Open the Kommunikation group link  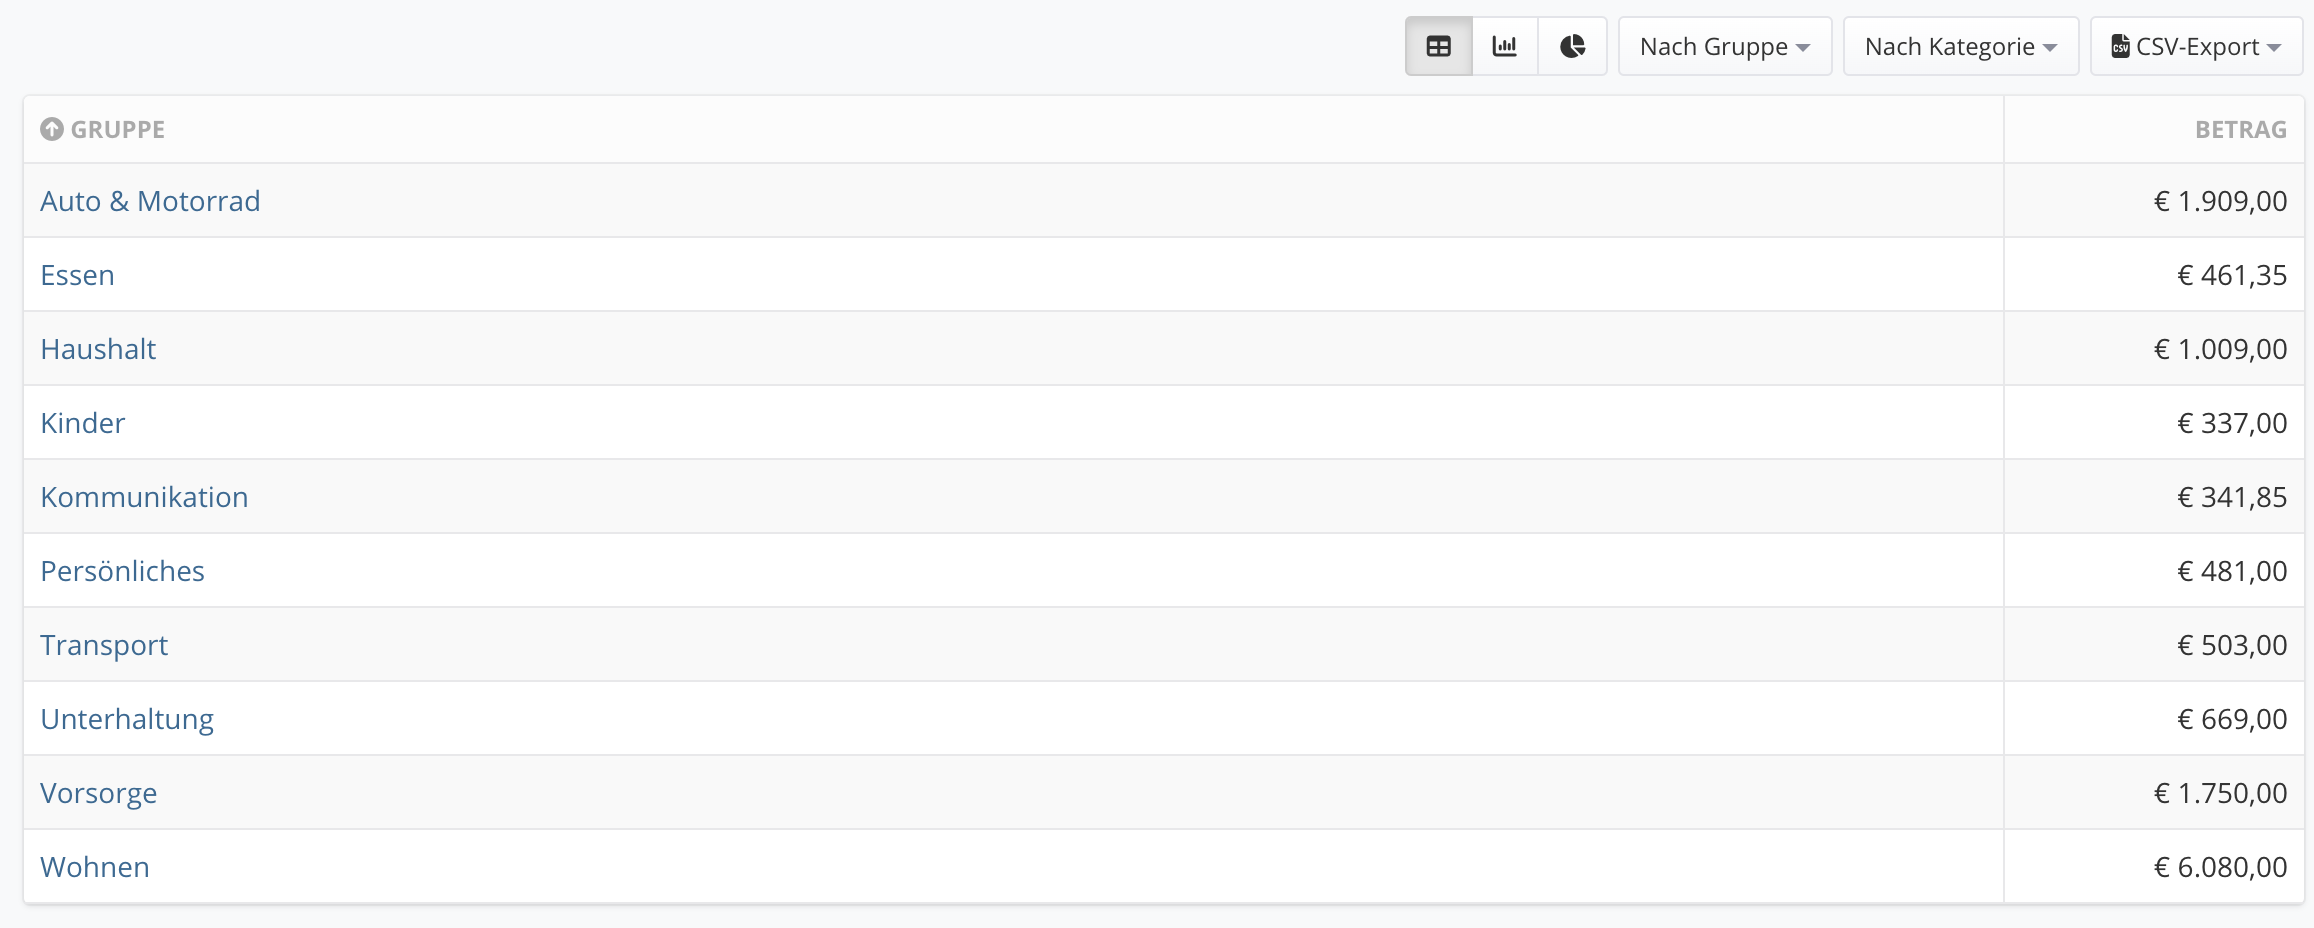click(x=144, y=497)
